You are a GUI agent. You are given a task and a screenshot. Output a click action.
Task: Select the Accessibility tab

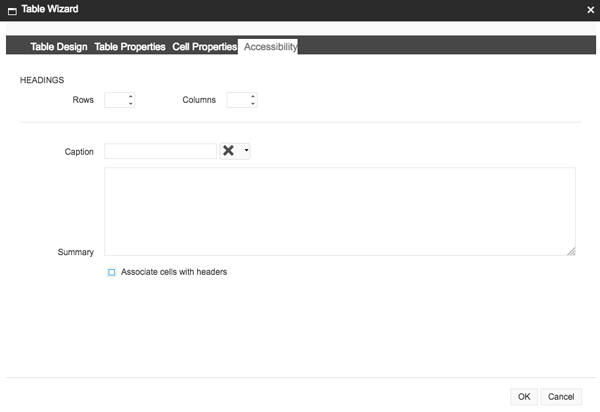(270, 47)
